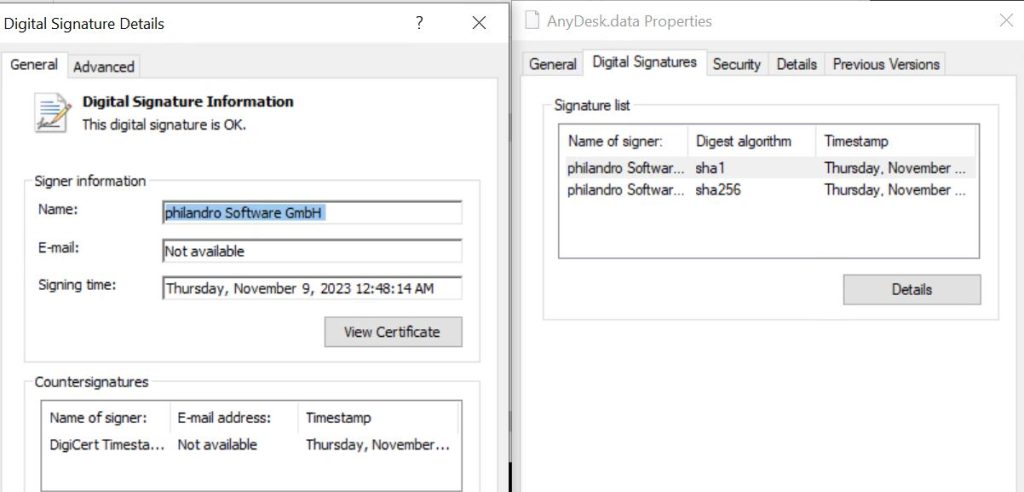The width and height of the screenshot is (1024, 492).
Task: Click the View Certificate button
Action: coord(393,332)
